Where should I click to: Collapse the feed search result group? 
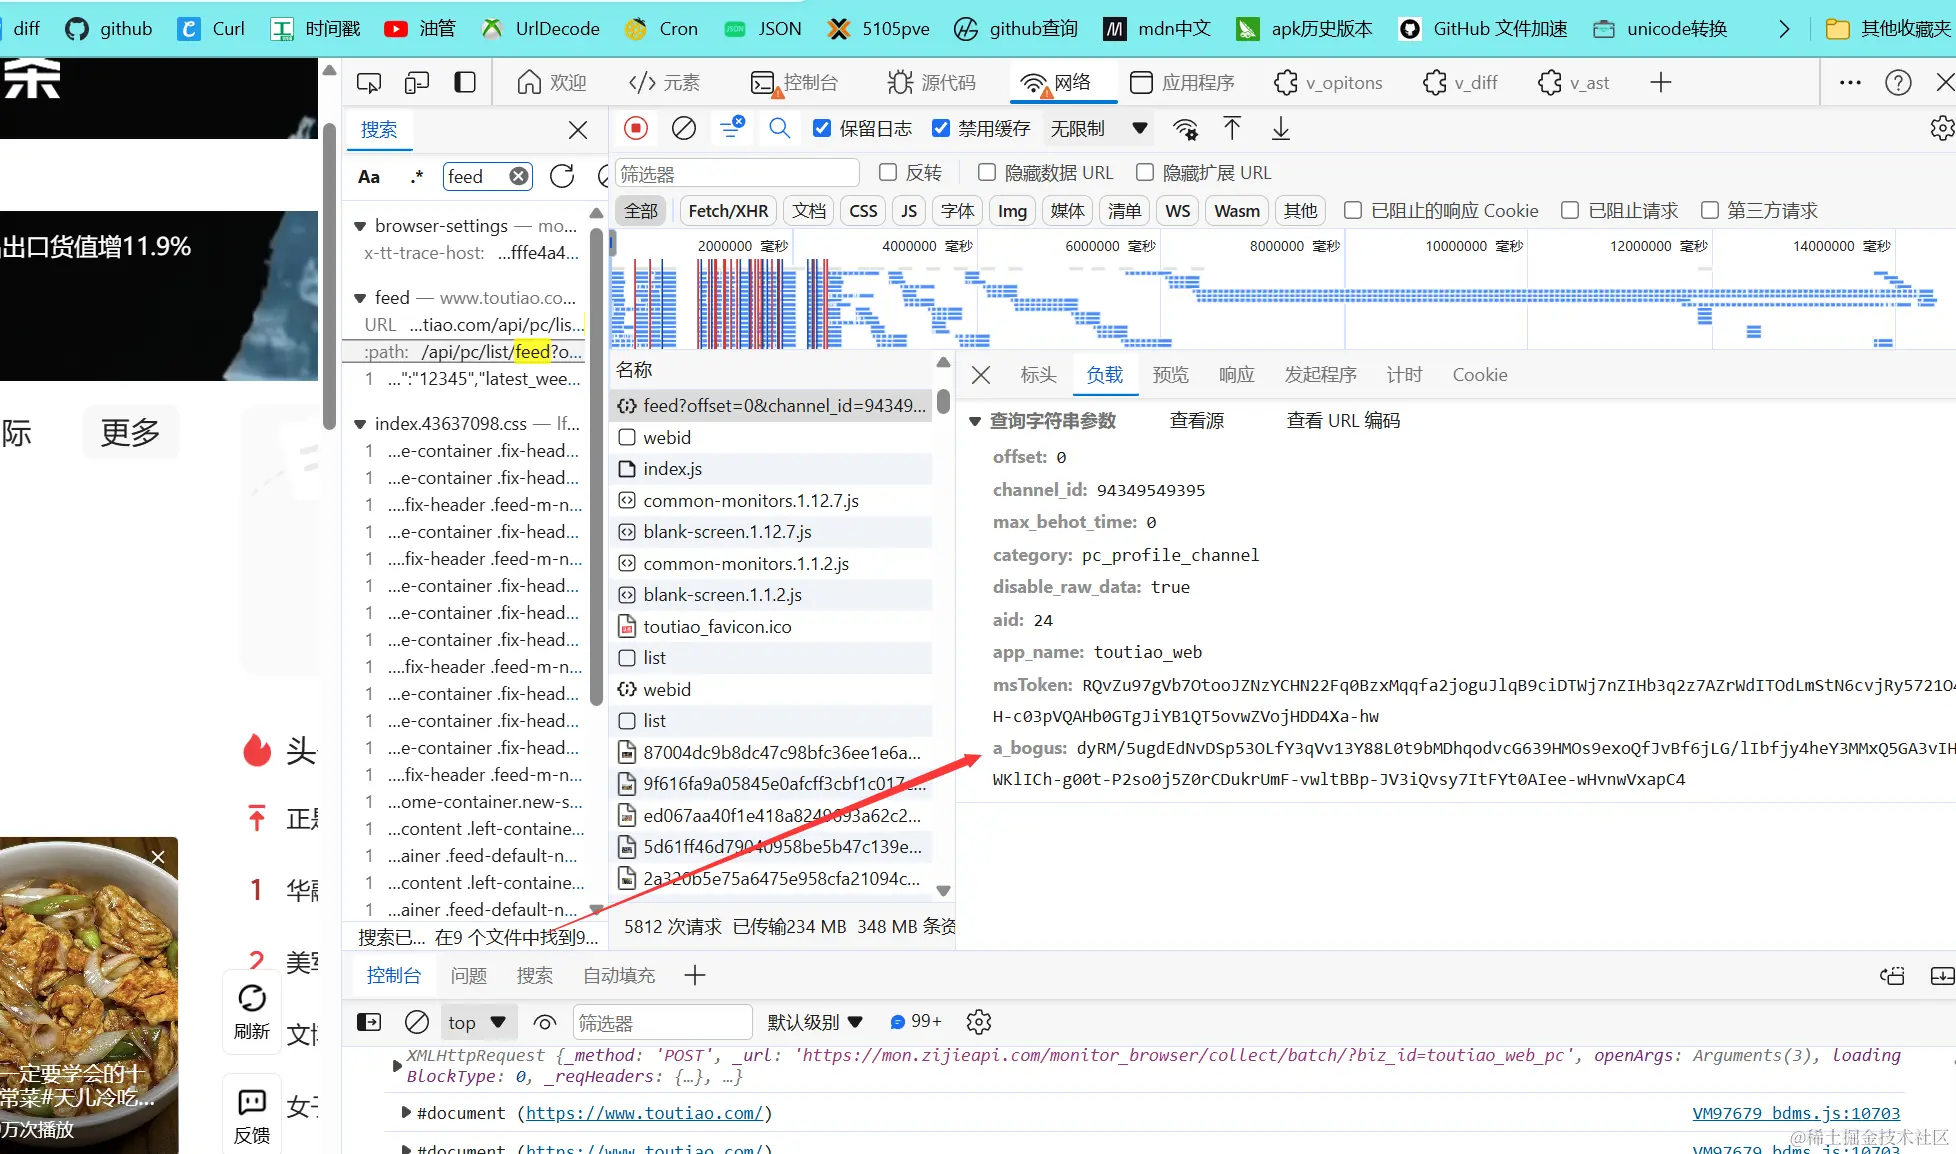(360, 298)
